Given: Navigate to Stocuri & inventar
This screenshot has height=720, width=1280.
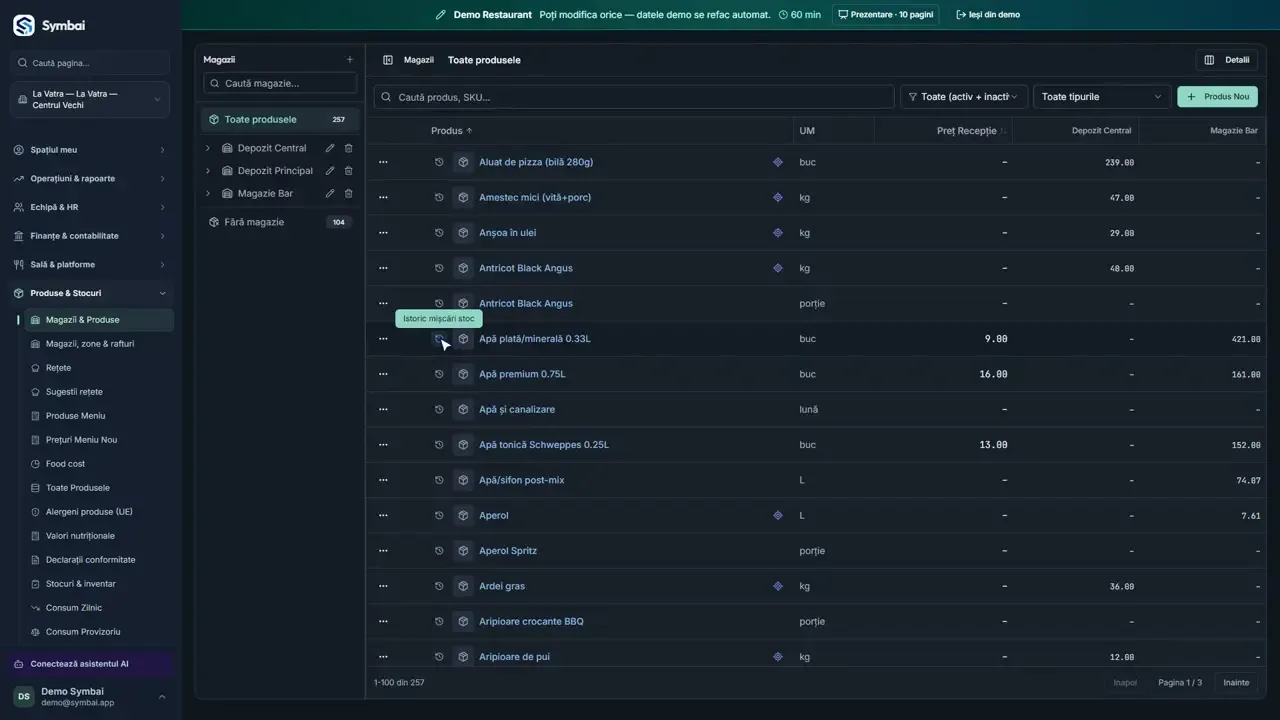Looking at the screenshot, I should point(81,584).
